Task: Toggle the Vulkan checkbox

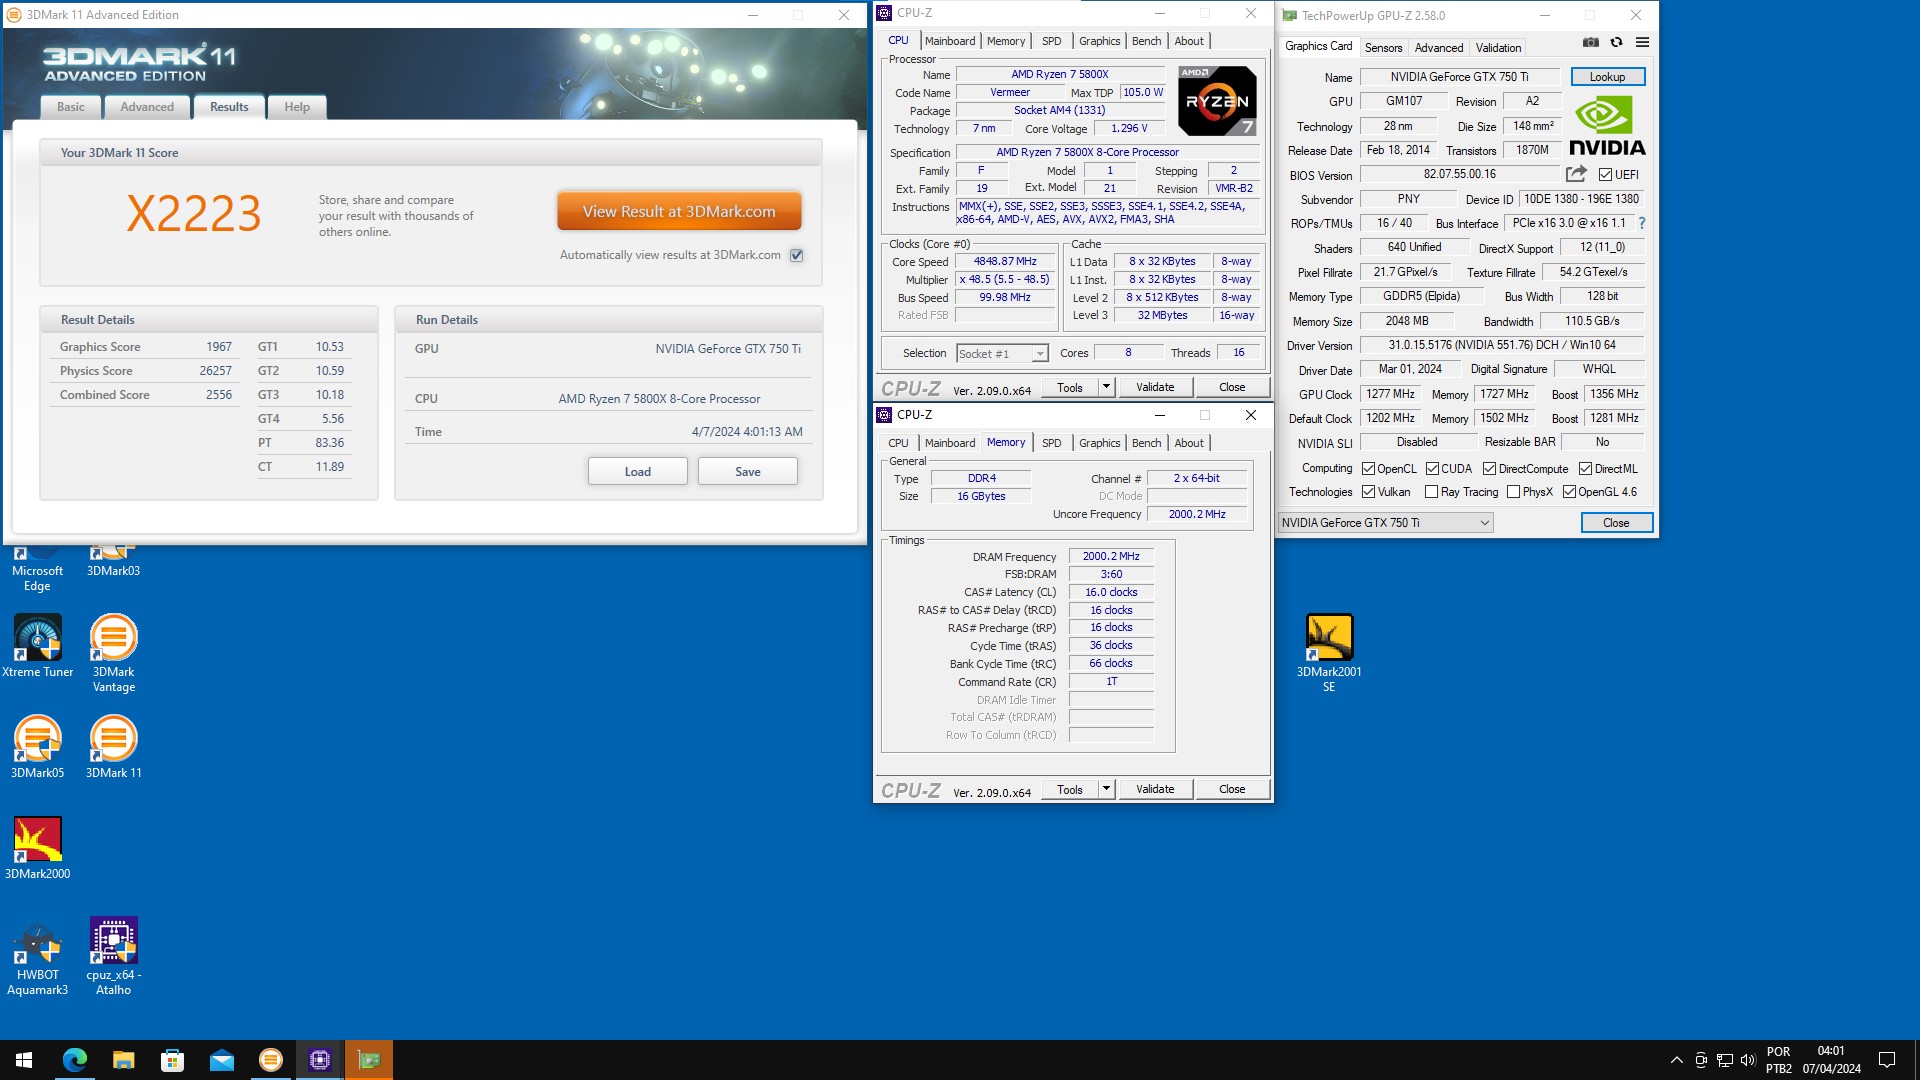Action: (x=1368, y=491)
